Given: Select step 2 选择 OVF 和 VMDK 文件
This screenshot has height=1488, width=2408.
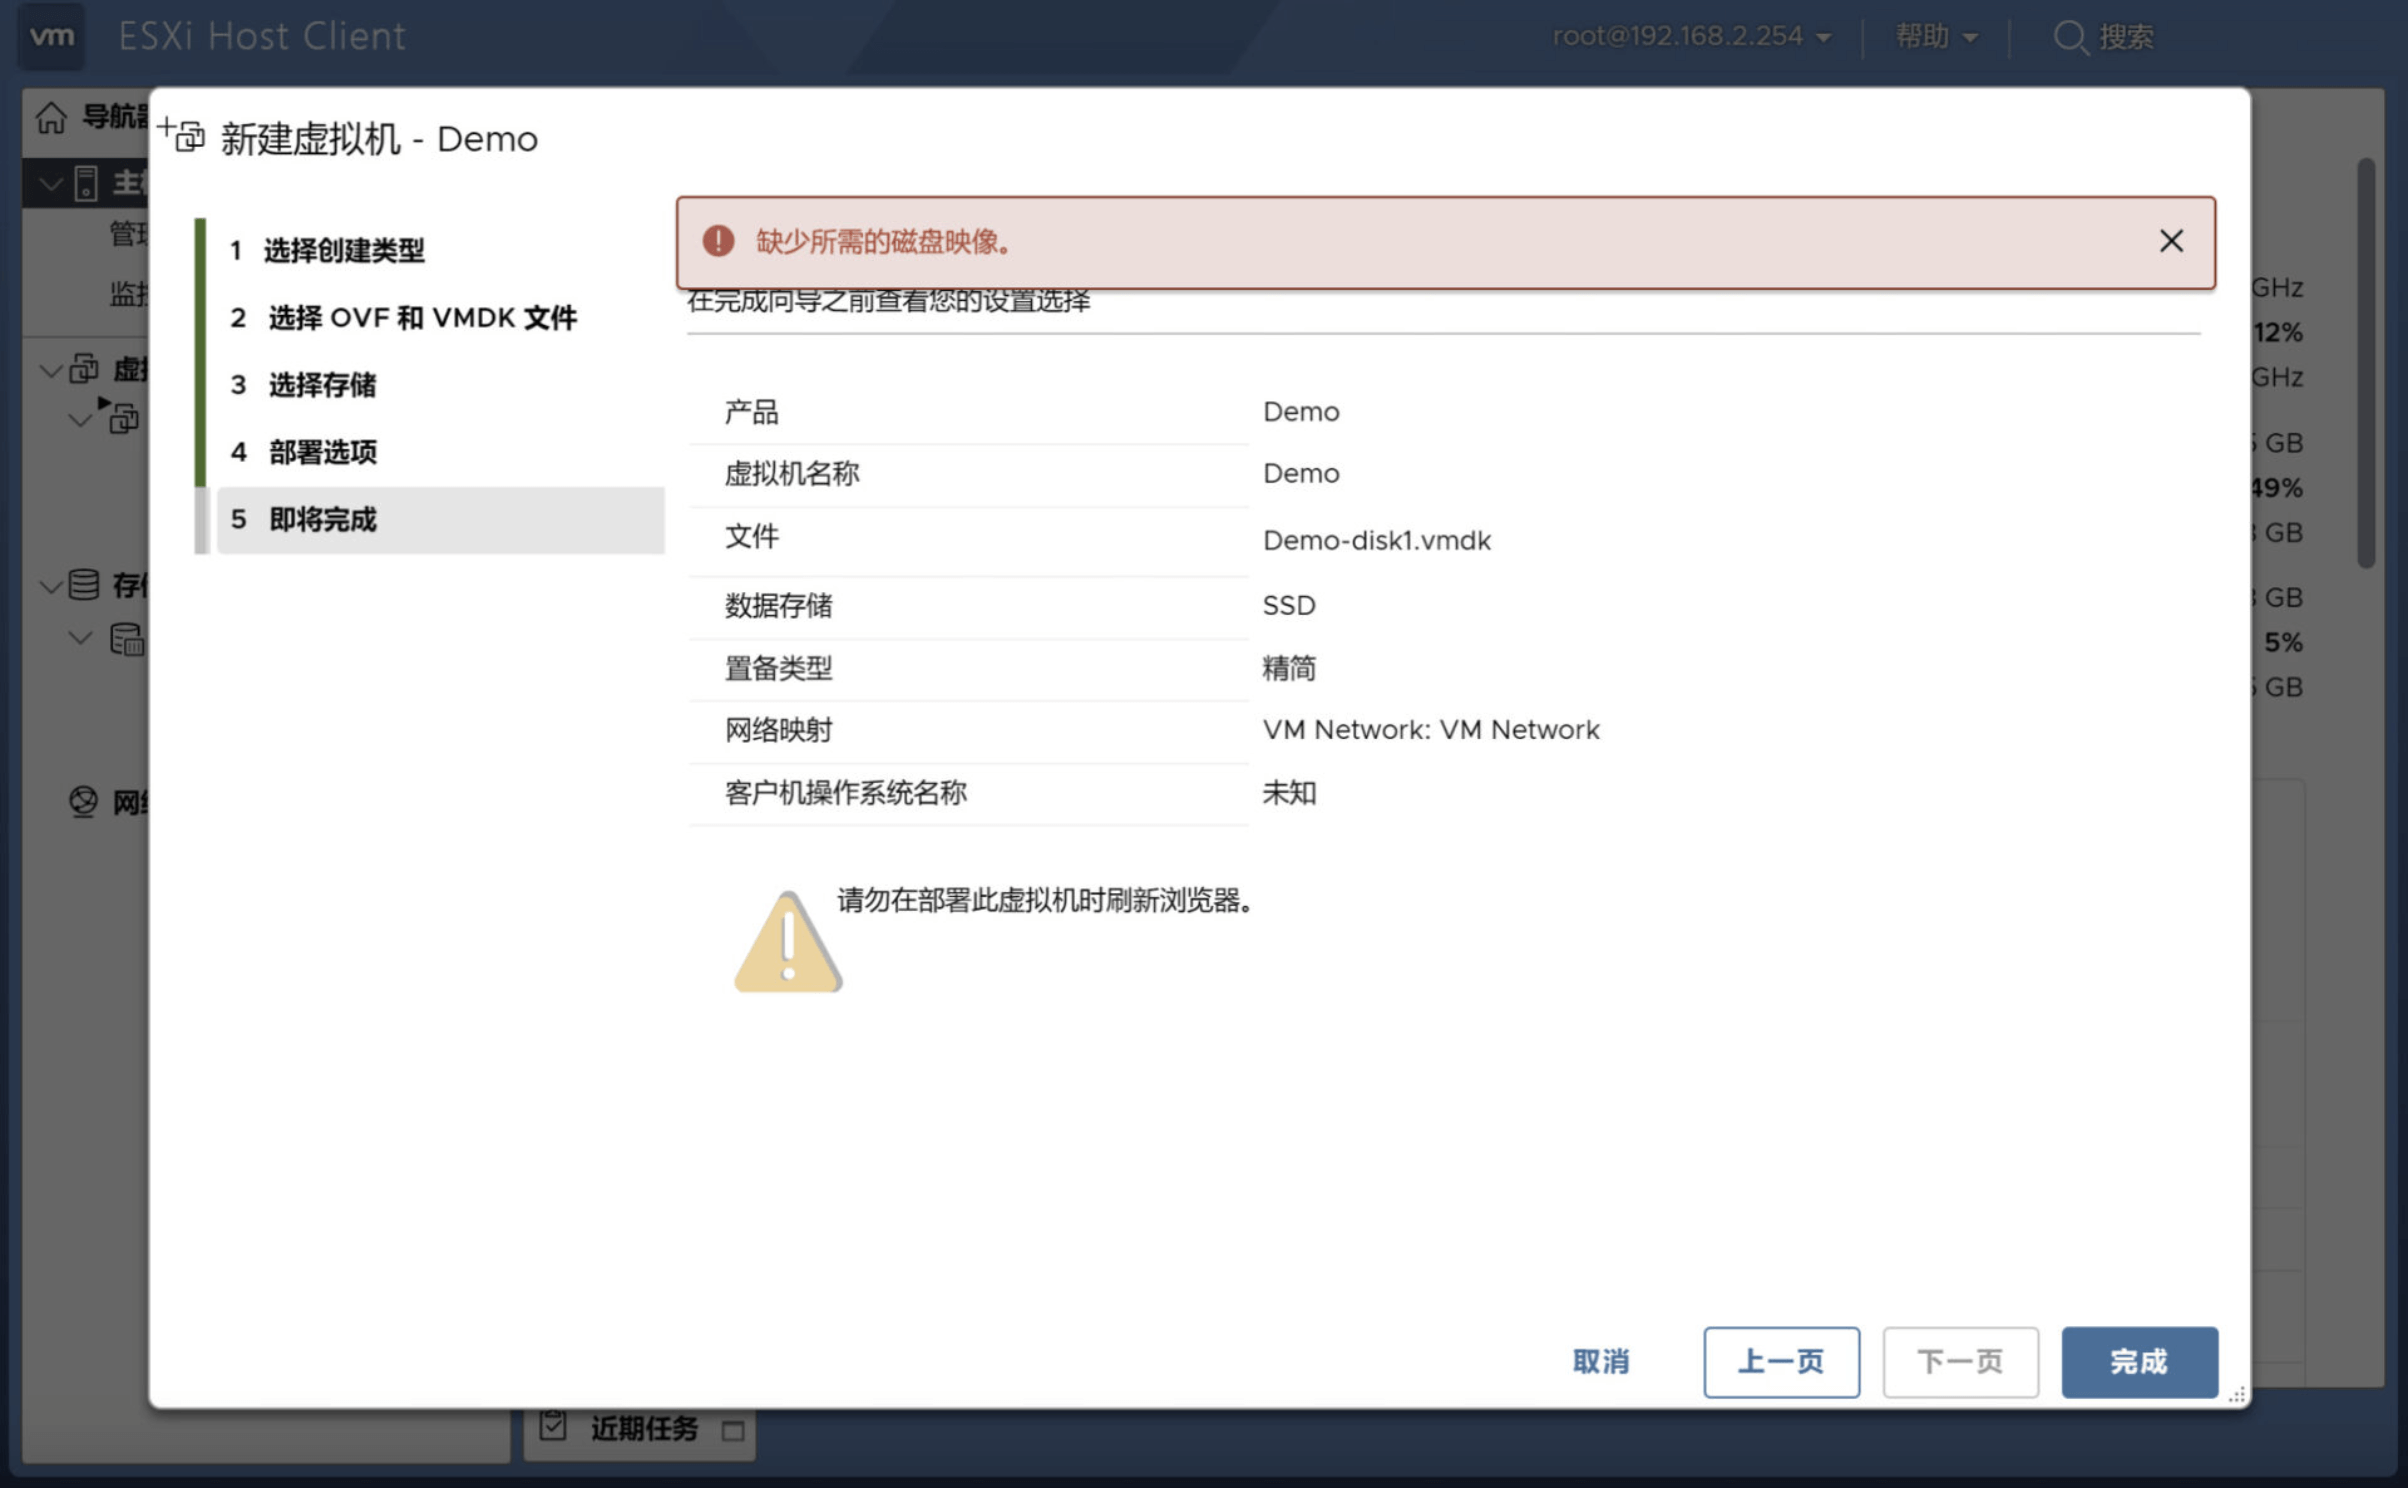Looking at the screenshot, I should (420, 317).
